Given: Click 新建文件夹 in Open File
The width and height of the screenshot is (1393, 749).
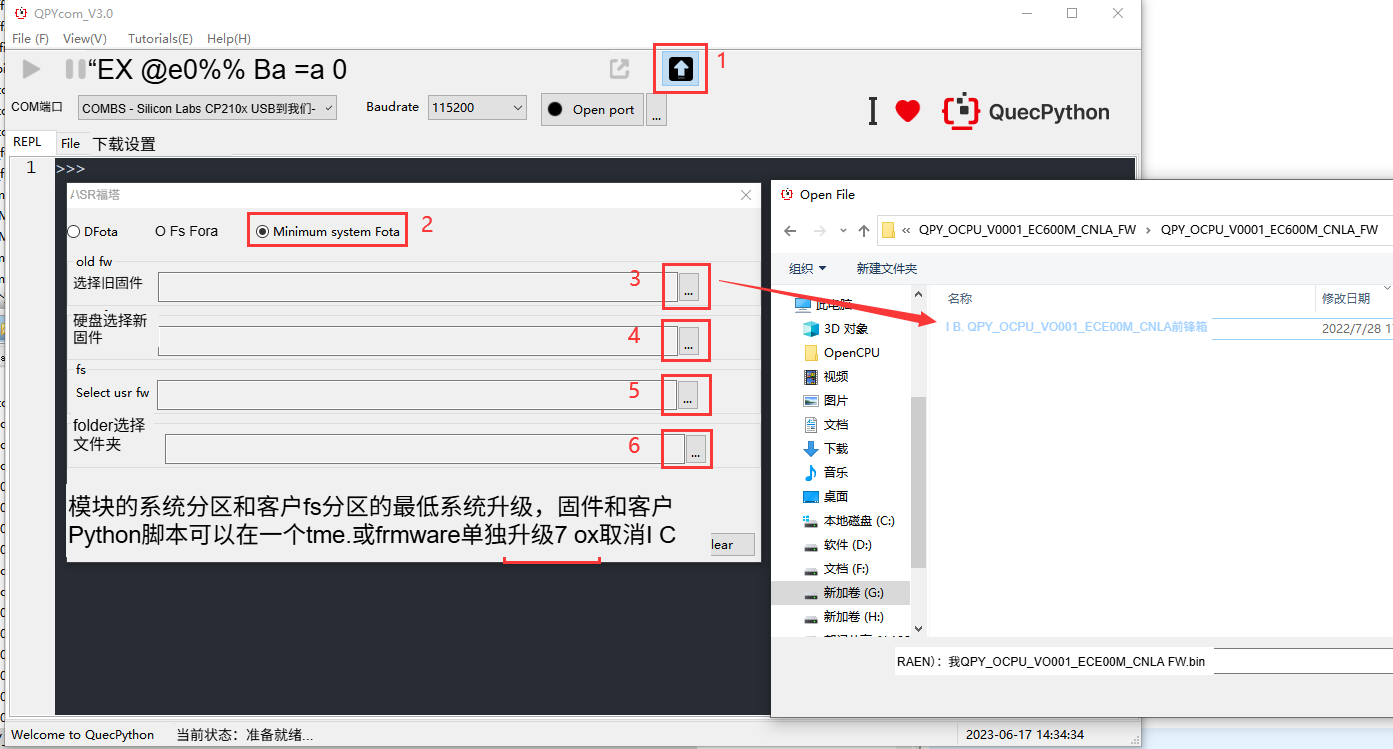Looking at the screenshot, I should [886, 268].
